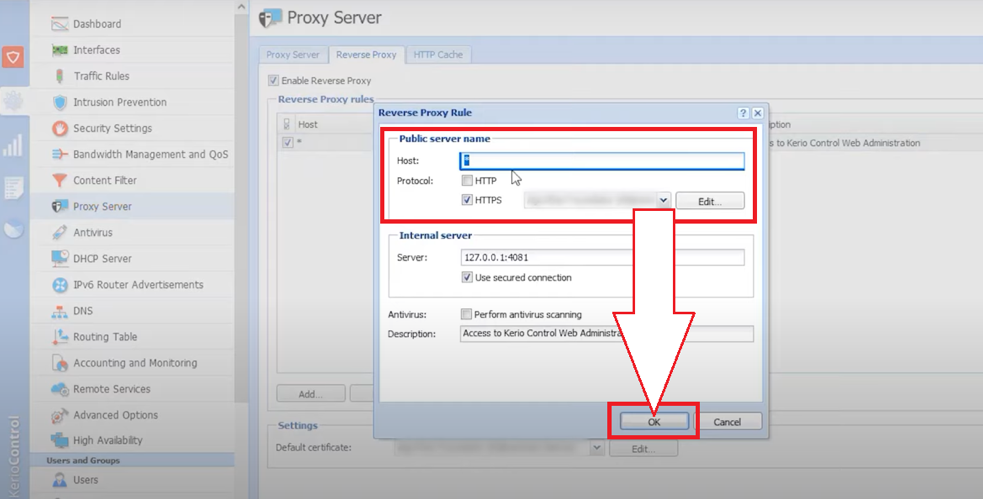Click Edit next to Default certificate
Screen dimensions: 983x499
pyautogui.click(x=643, y=448)
